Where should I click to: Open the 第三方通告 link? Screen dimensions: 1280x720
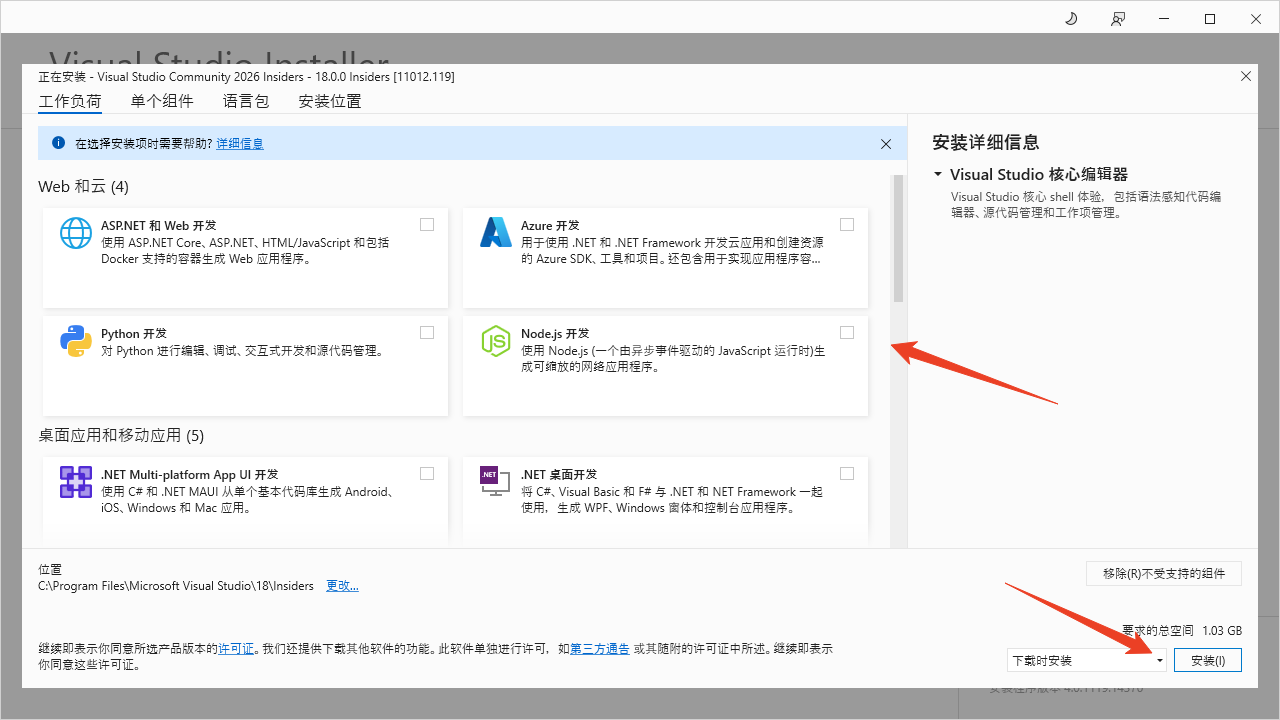[x=600, y=649]
